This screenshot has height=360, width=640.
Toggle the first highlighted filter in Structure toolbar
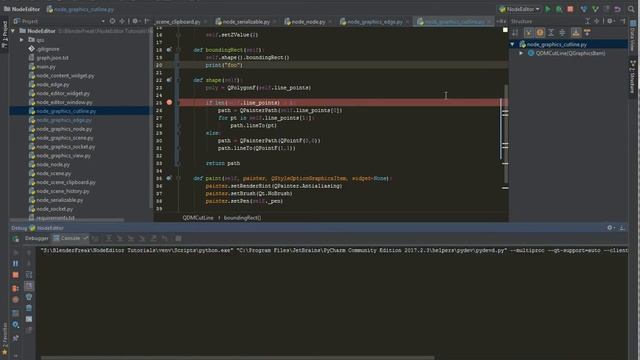click(529, 33)
